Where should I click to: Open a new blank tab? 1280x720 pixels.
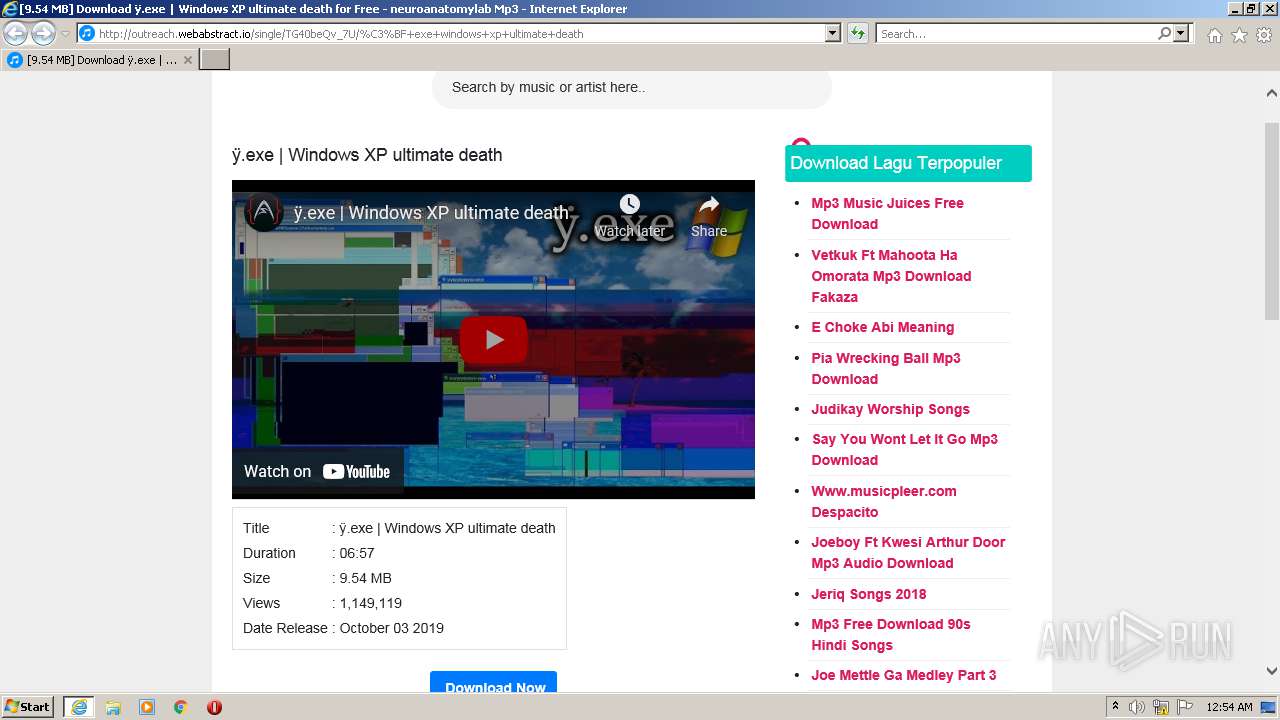(215, 60)
